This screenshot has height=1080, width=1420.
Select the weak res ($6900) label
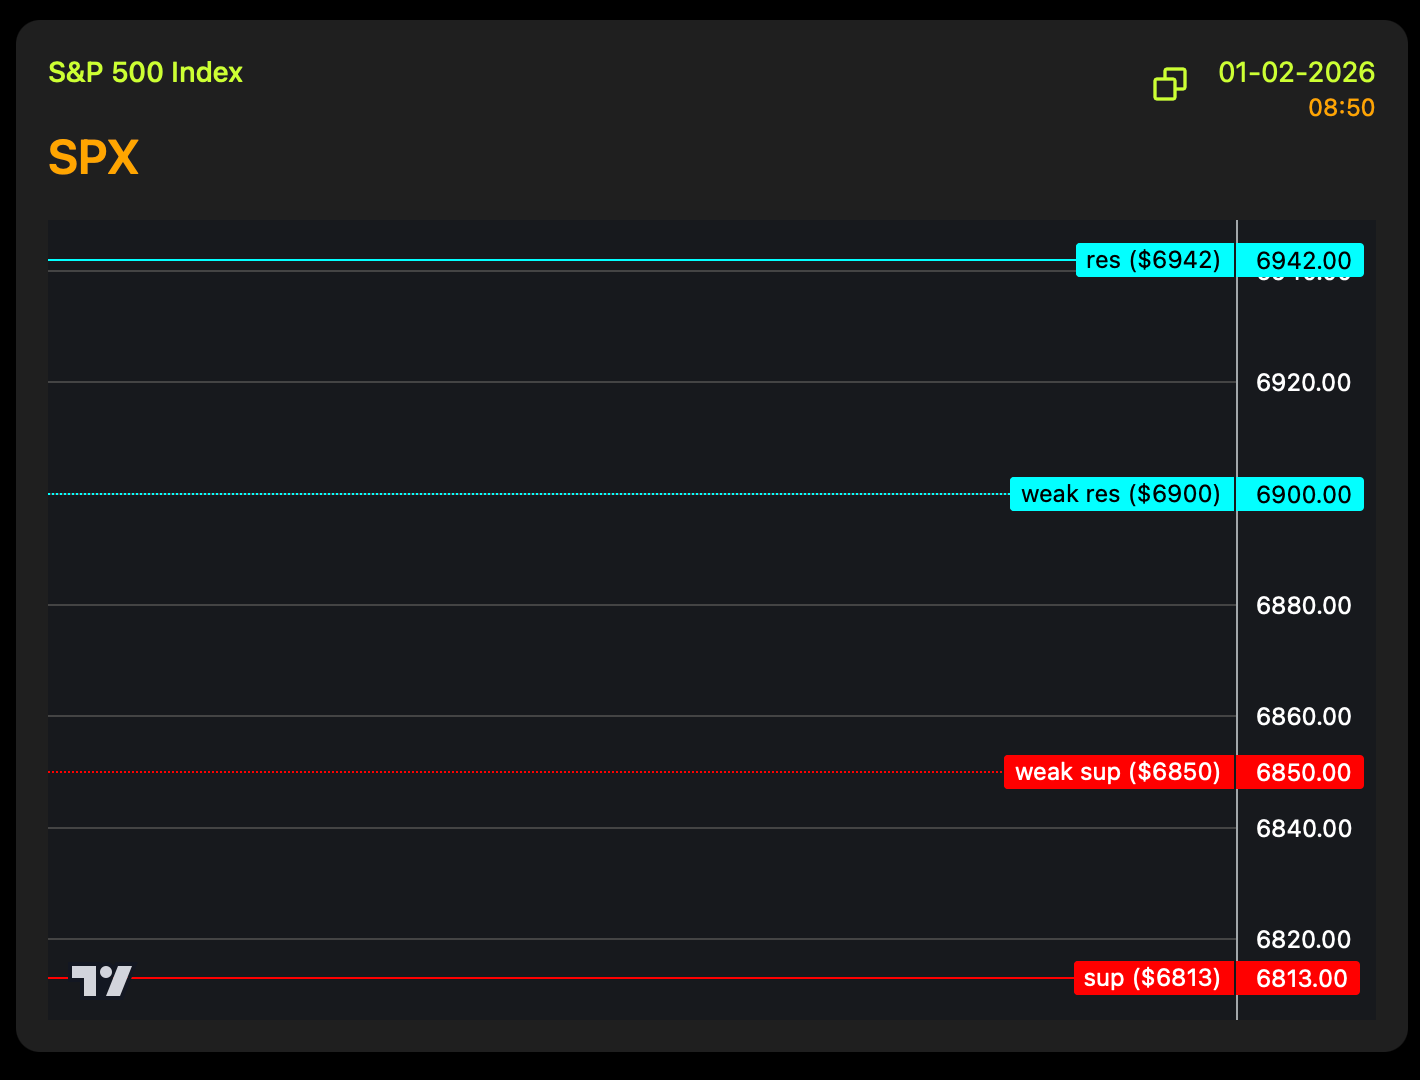pos(1121,494)
